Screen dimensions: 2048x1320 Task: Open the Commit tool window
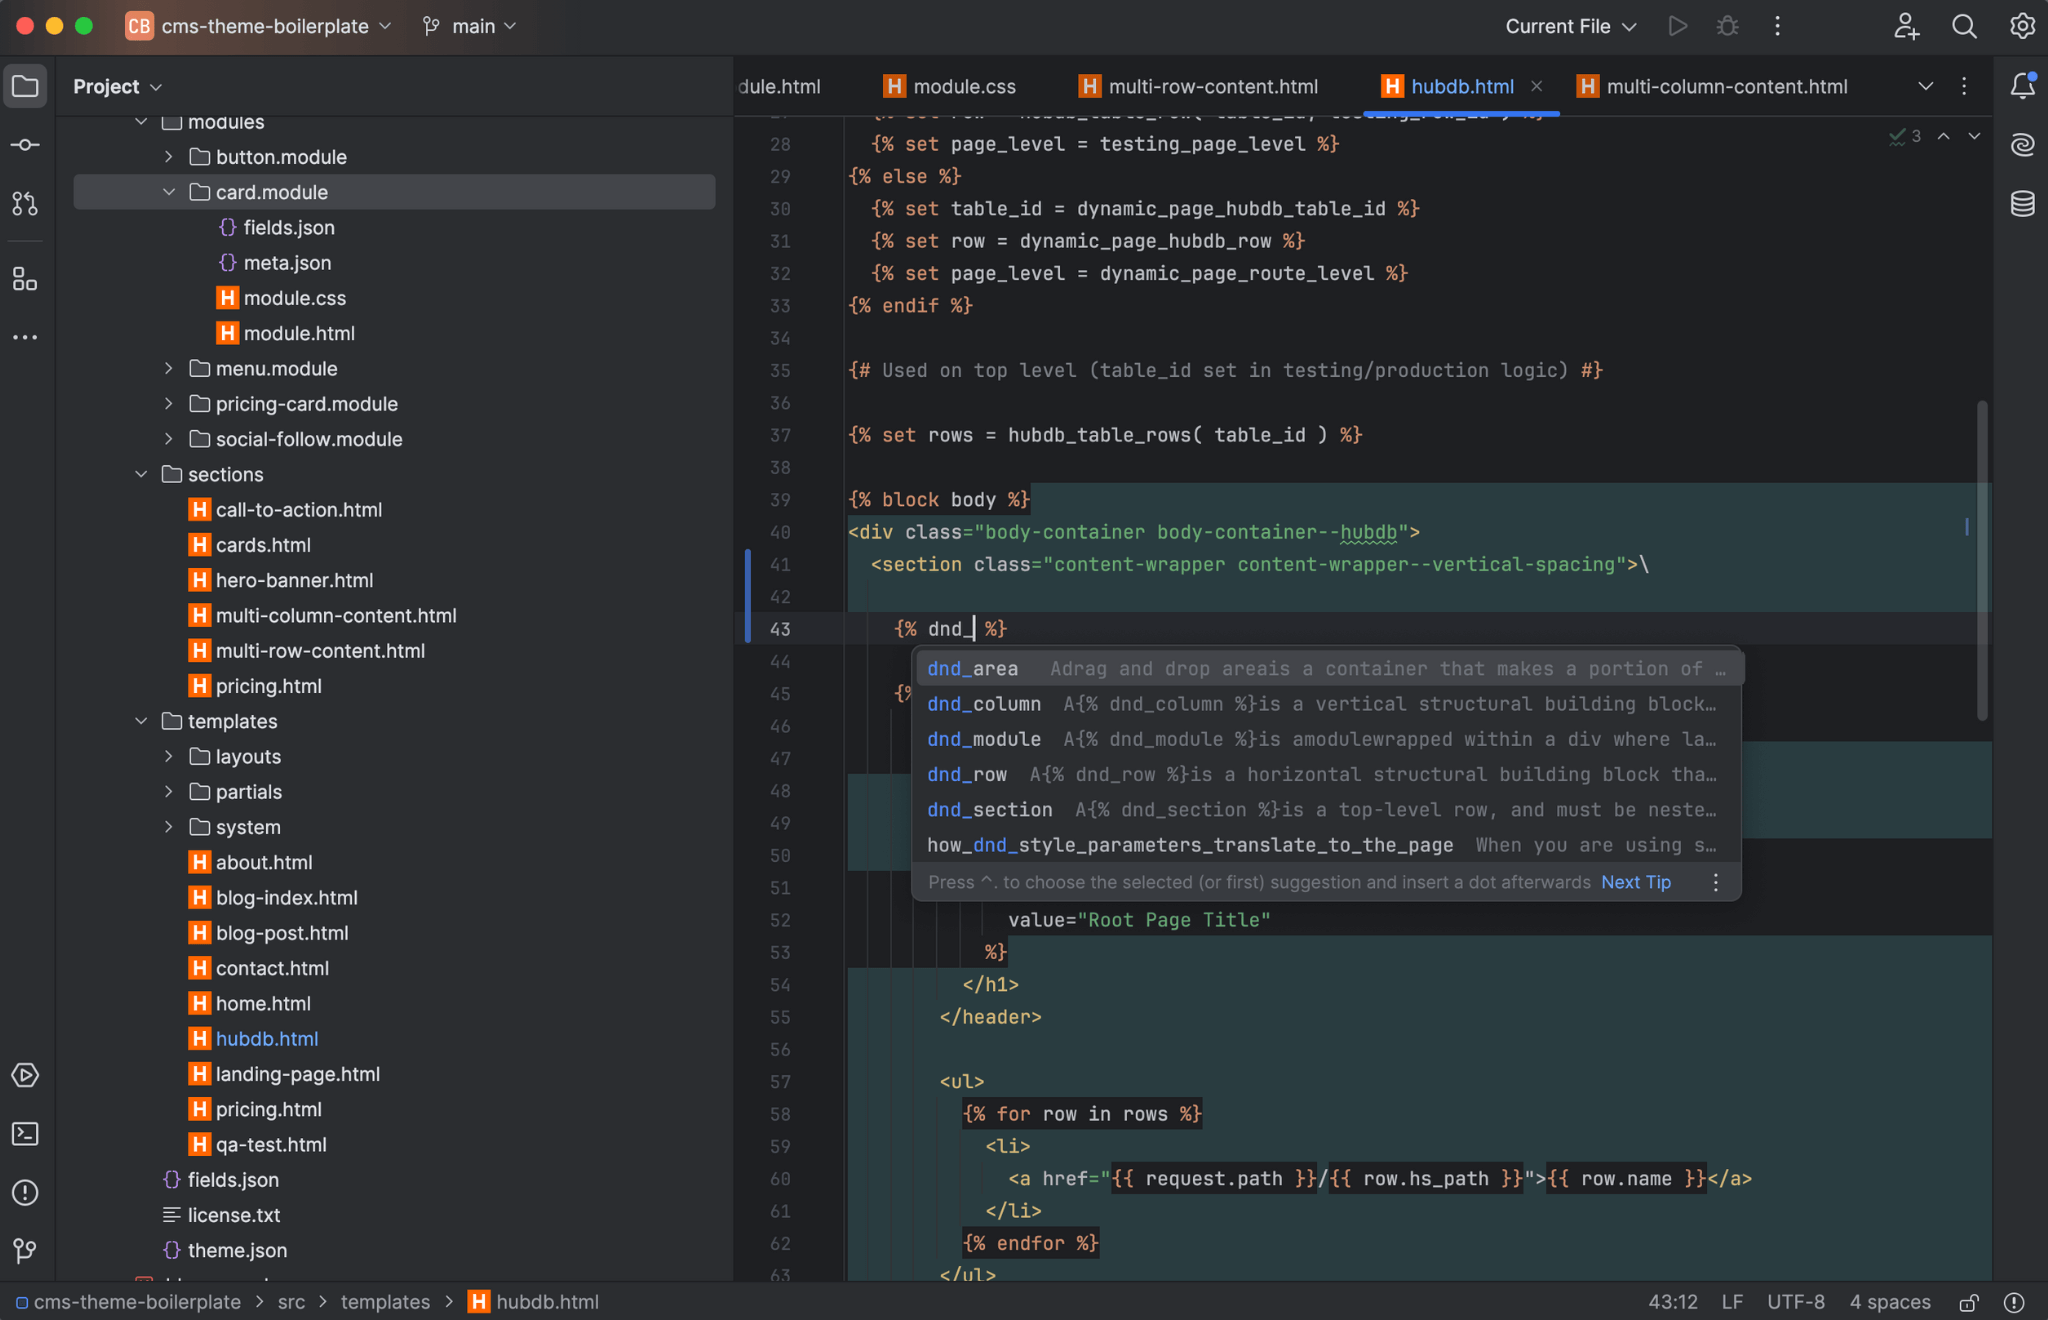tap(25, 144)
